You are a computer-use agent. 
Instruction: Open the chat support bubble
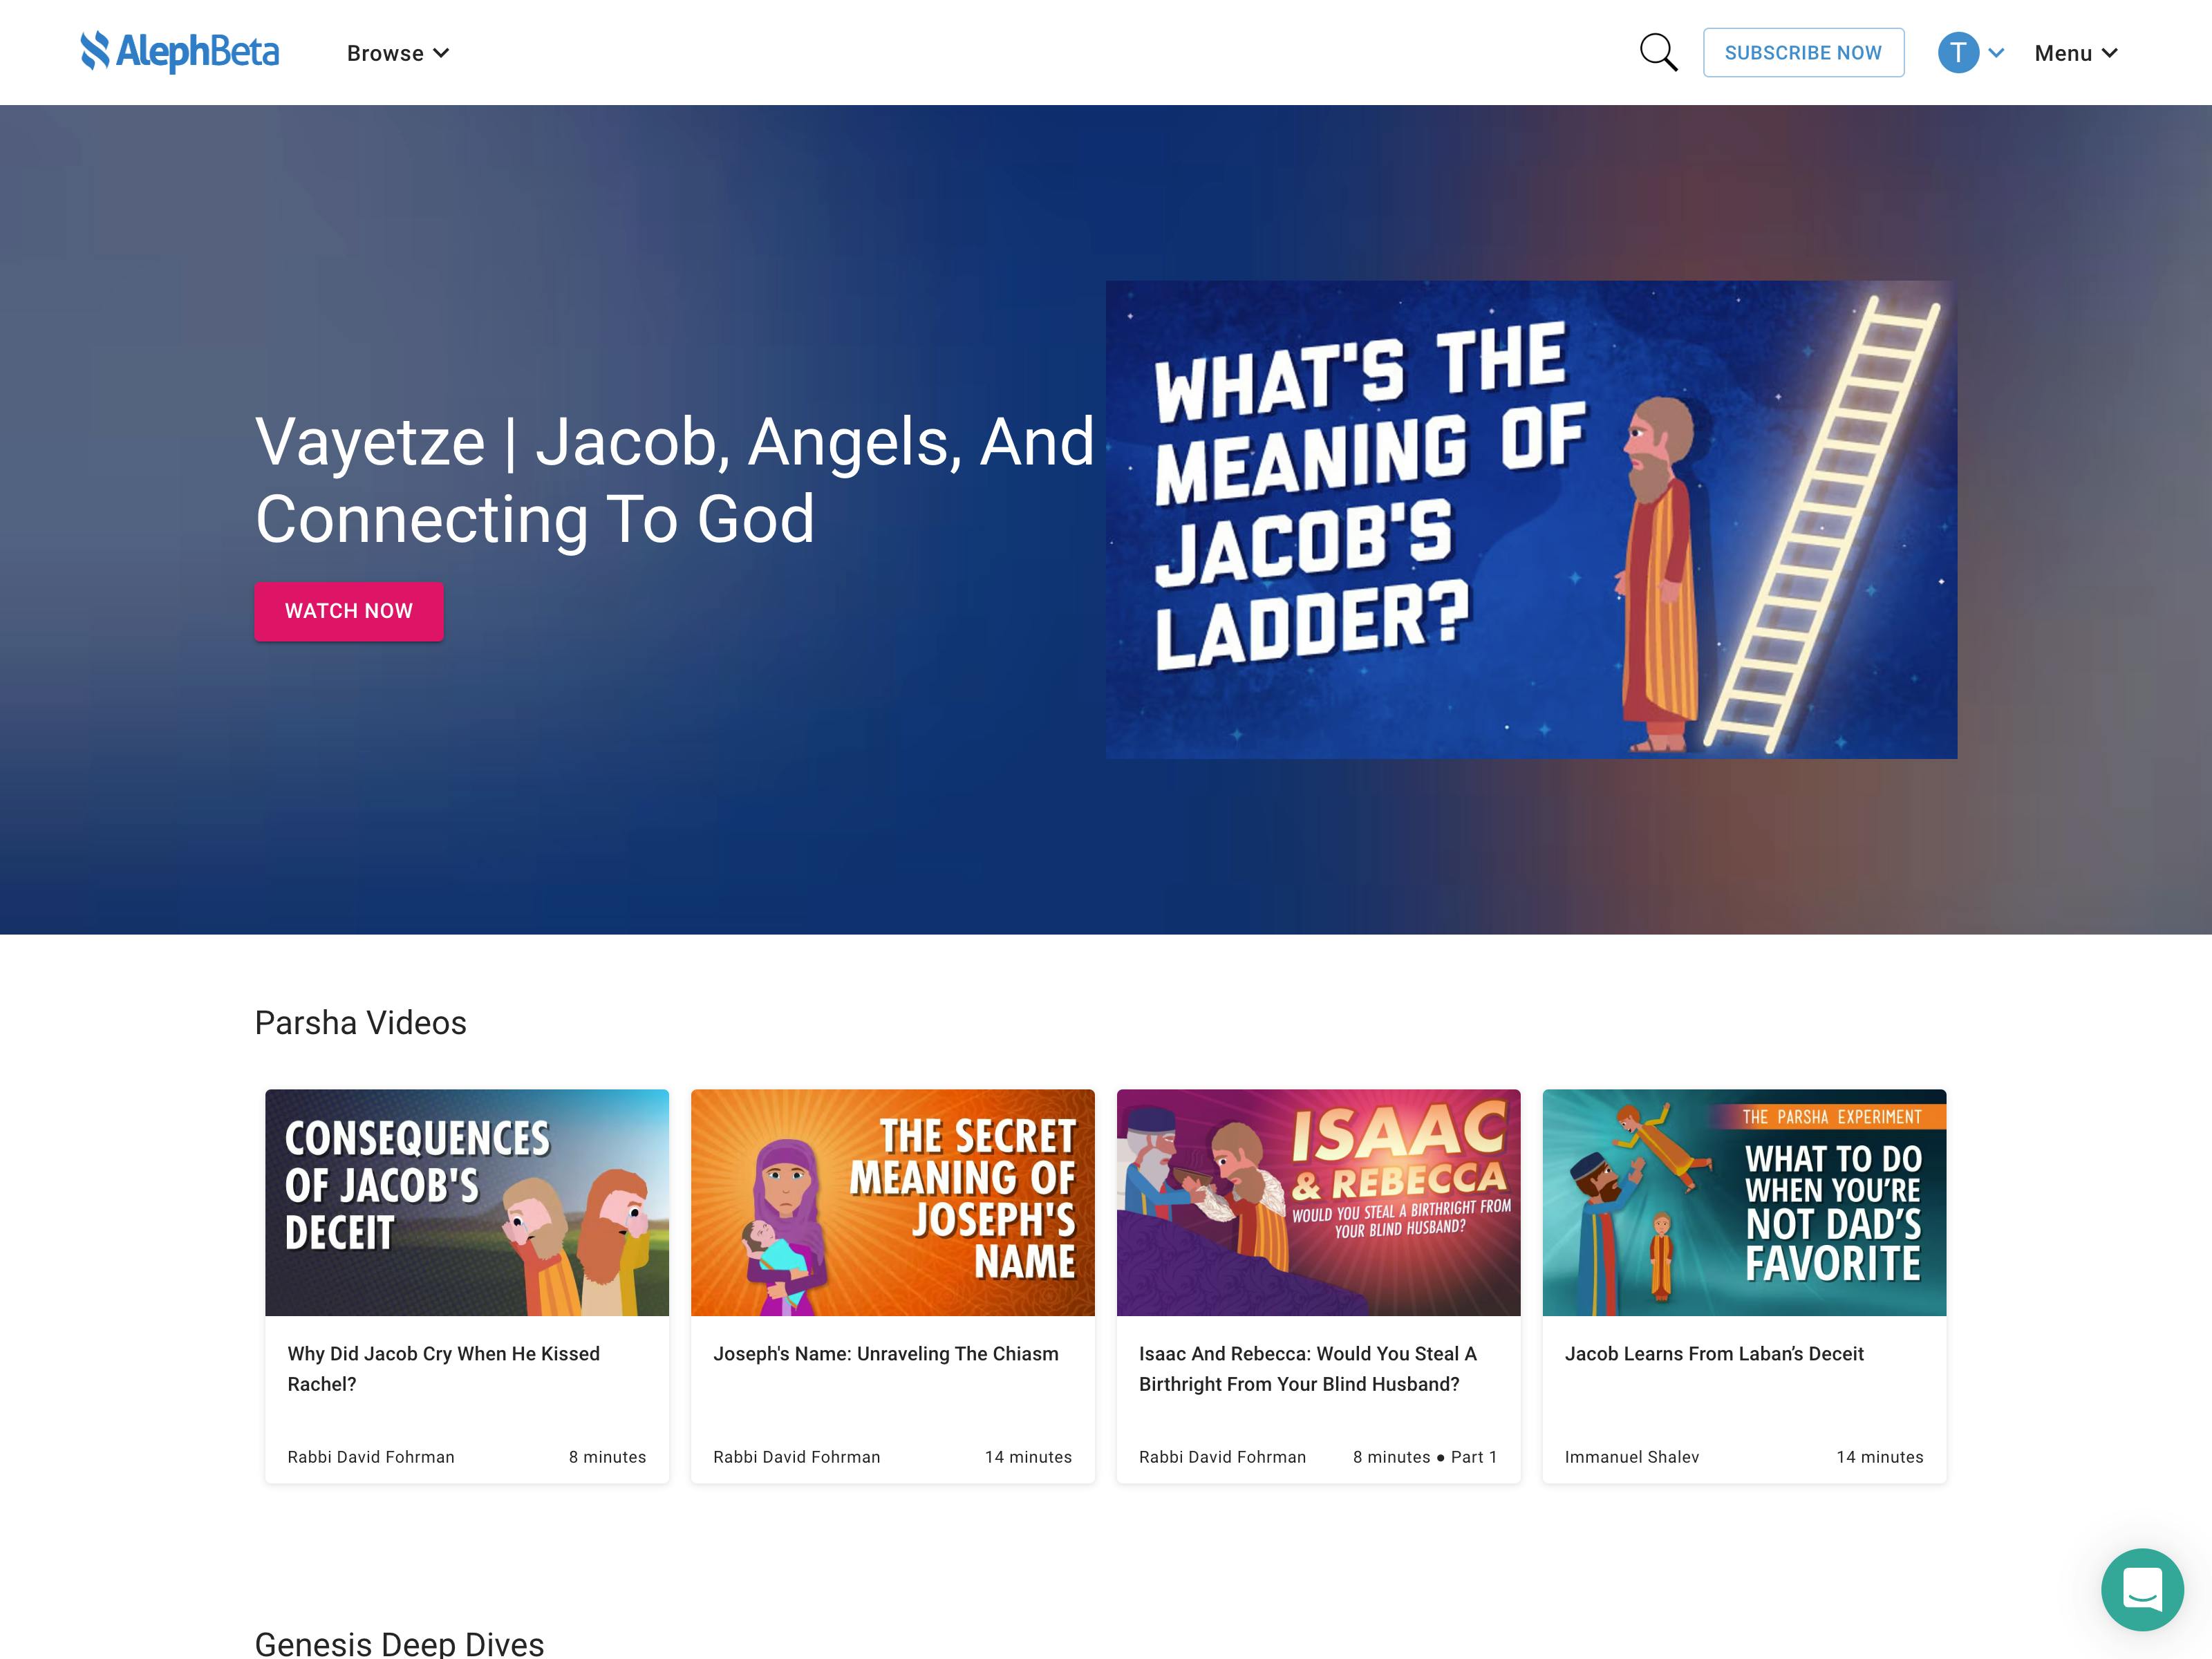coord(2141,1589)
